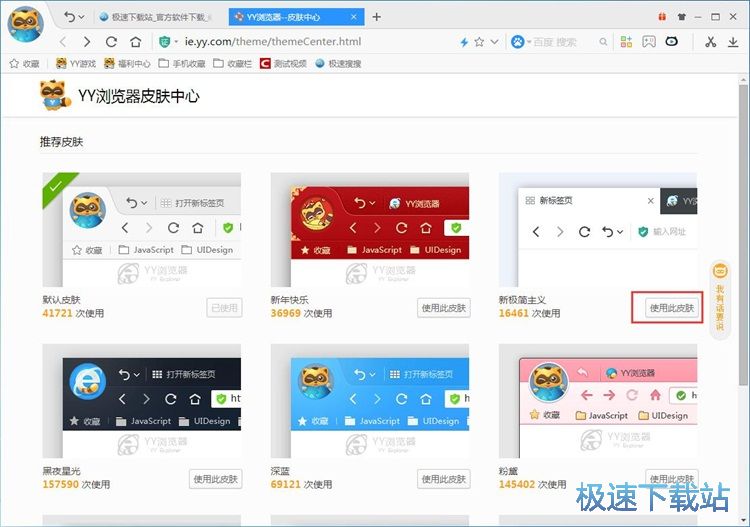The width and height of the screenshot is (750, 527).
Task: Click the 新年快乐 red skin preview
Action: click(370, 230)
